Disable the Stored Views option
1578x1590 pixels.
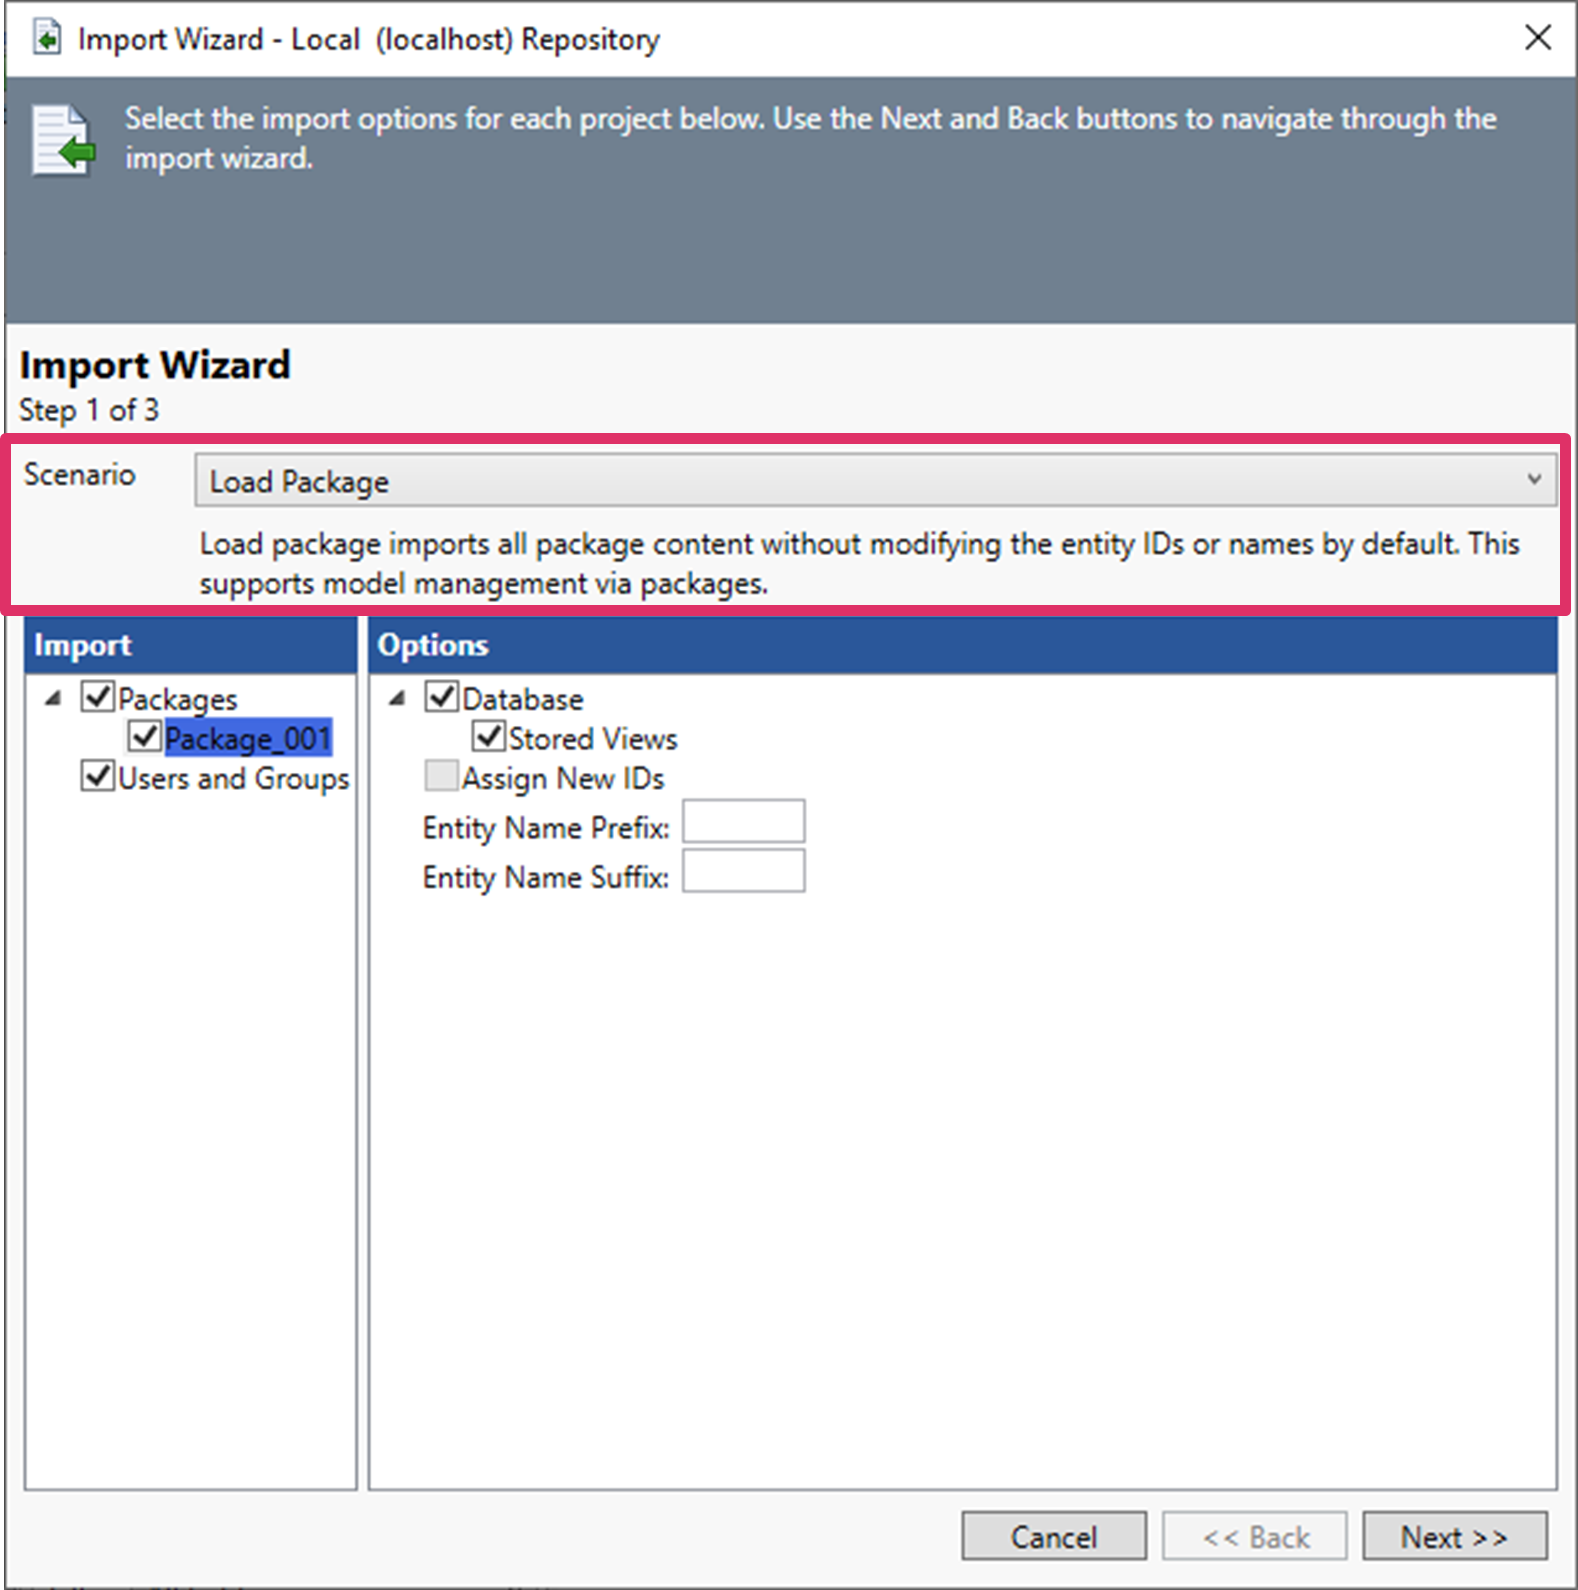(489, 737)
